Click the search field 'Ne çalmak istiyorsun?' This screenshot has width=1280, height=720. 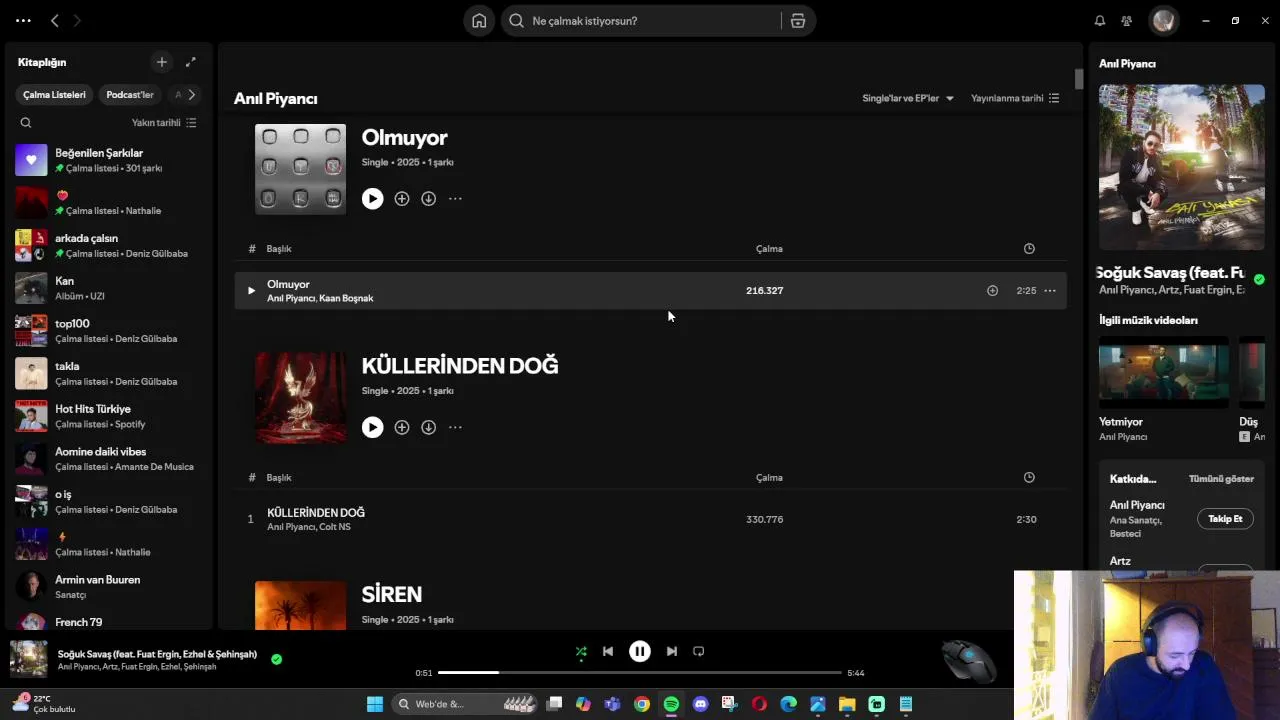pos(642,21)
